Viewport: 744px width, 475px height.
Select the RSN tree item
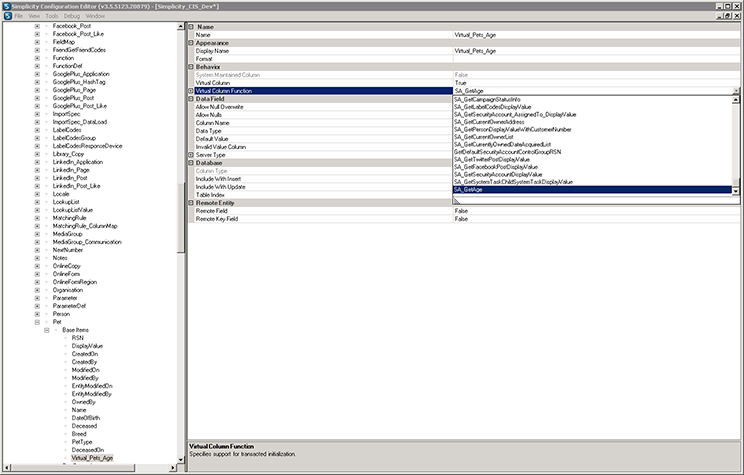(77, 338)
